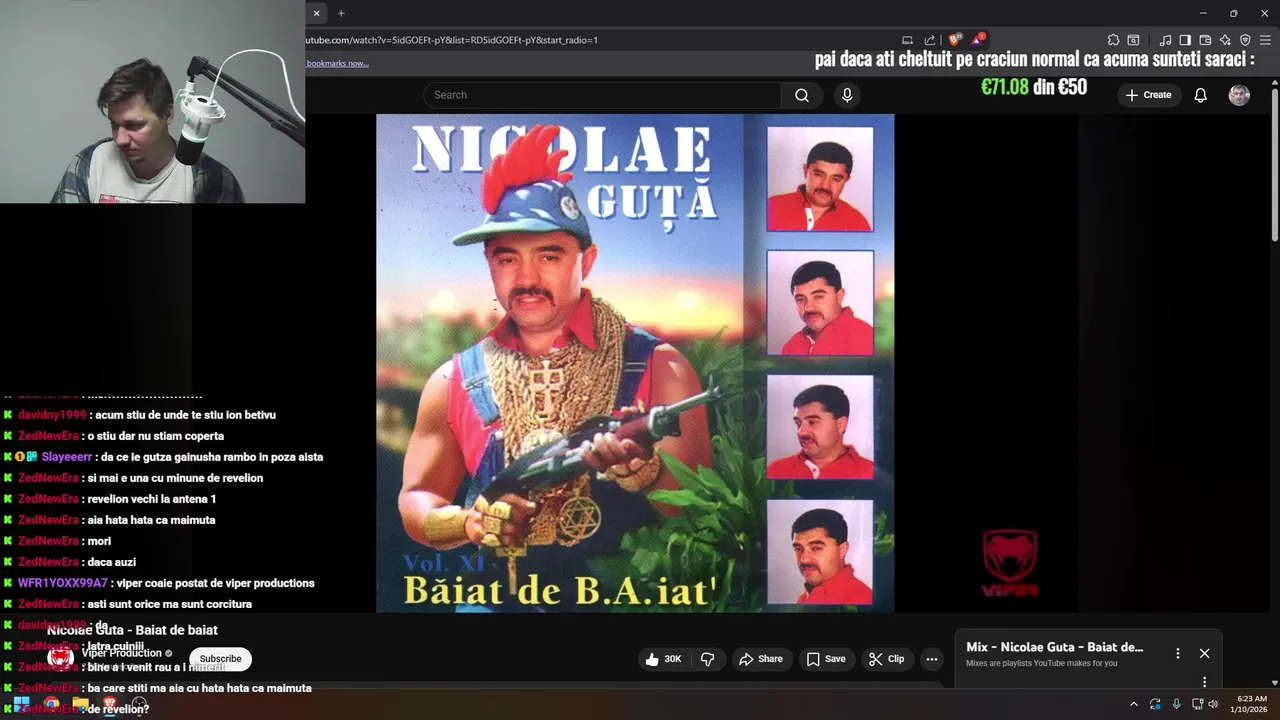Image resolution: width=1280 pixels, height=720 pixels.
Task: Open Mix - Nicolae Guta playlist title
Action: (x=1054, y=647)
